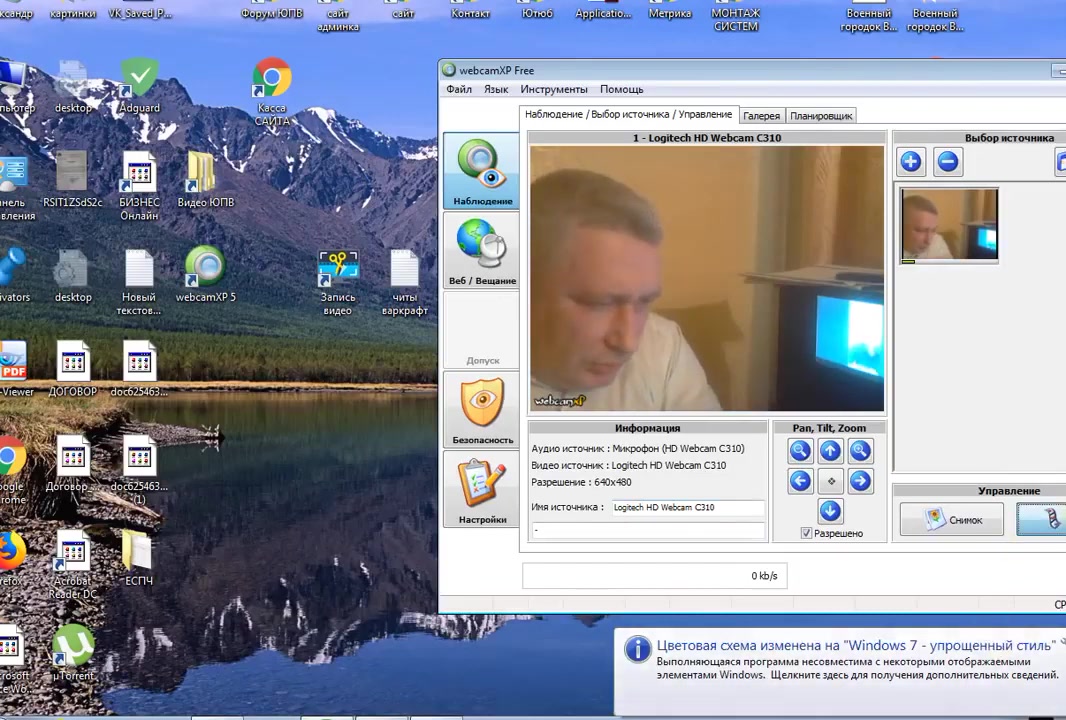Select the БИЗНЕС Онлайн desktop shortcut

pos(139,186)
